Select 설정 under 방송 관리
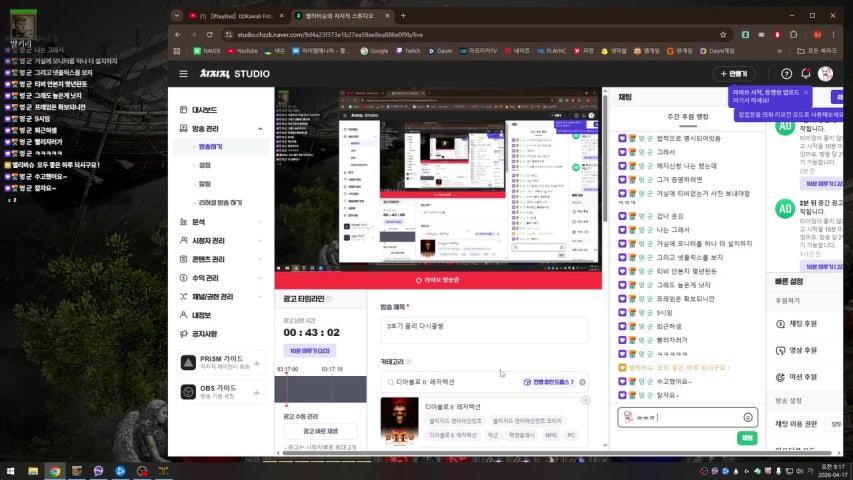 tap(205, 165)
